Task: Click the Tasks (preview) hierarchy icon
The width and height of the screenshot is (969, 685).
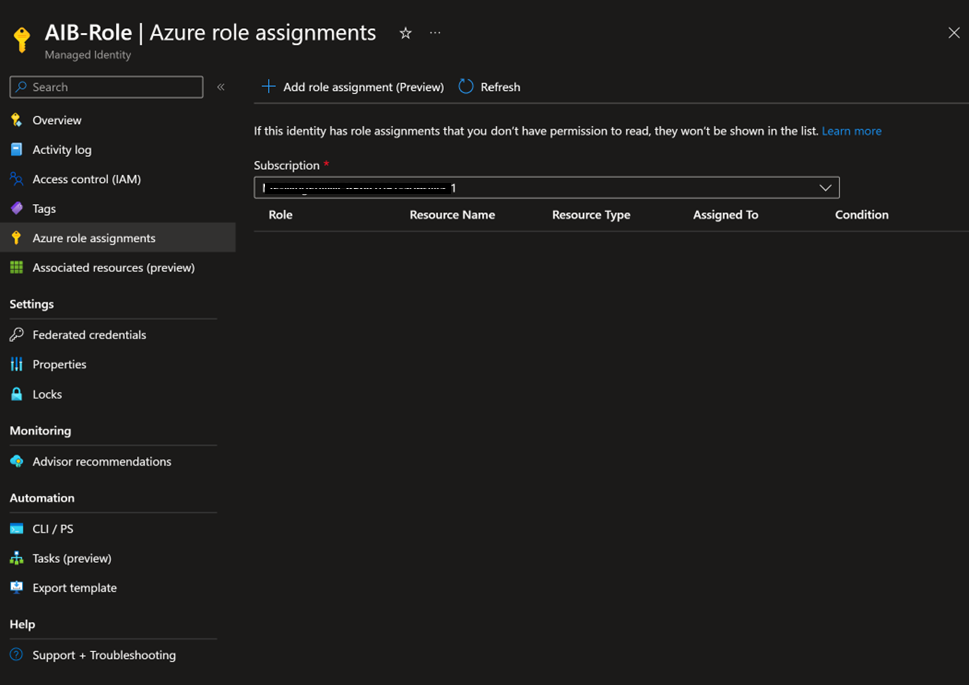Action: point(17,558)
